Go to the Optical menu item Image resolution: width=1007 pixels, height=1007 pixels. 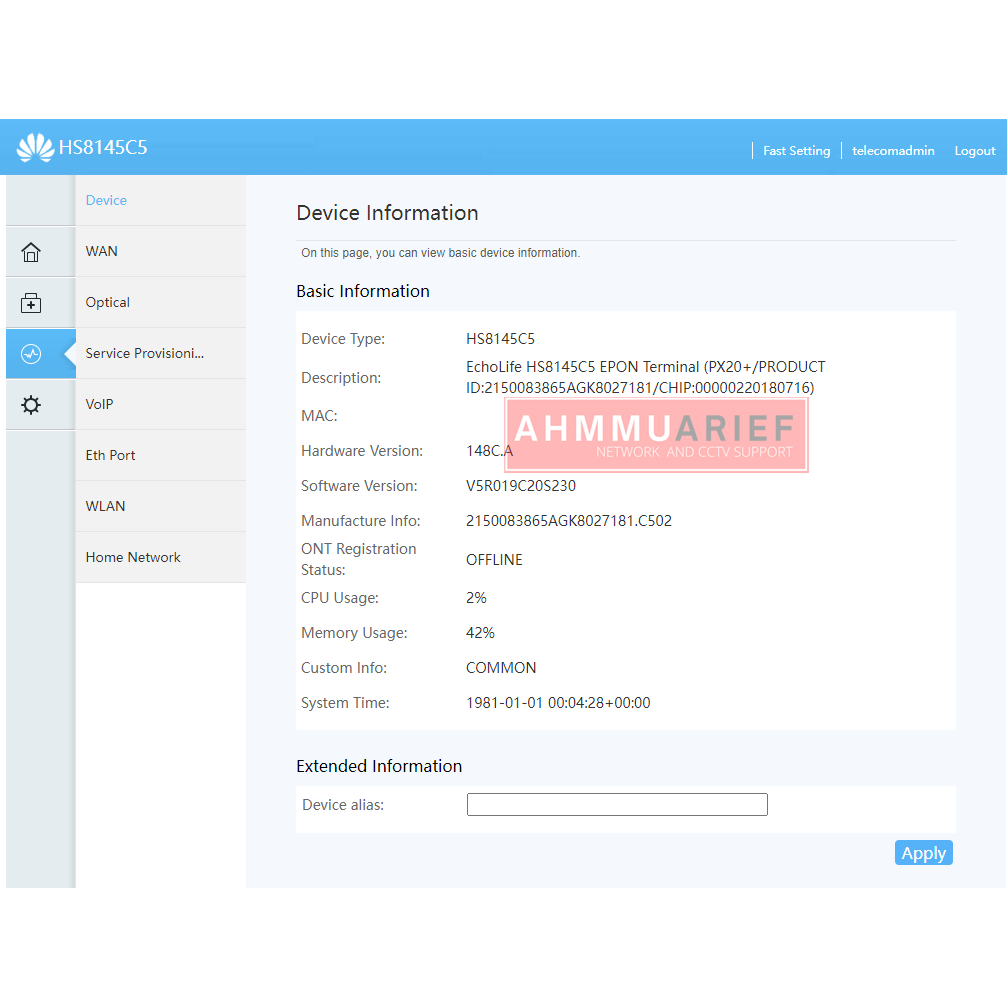pos(108,302)
